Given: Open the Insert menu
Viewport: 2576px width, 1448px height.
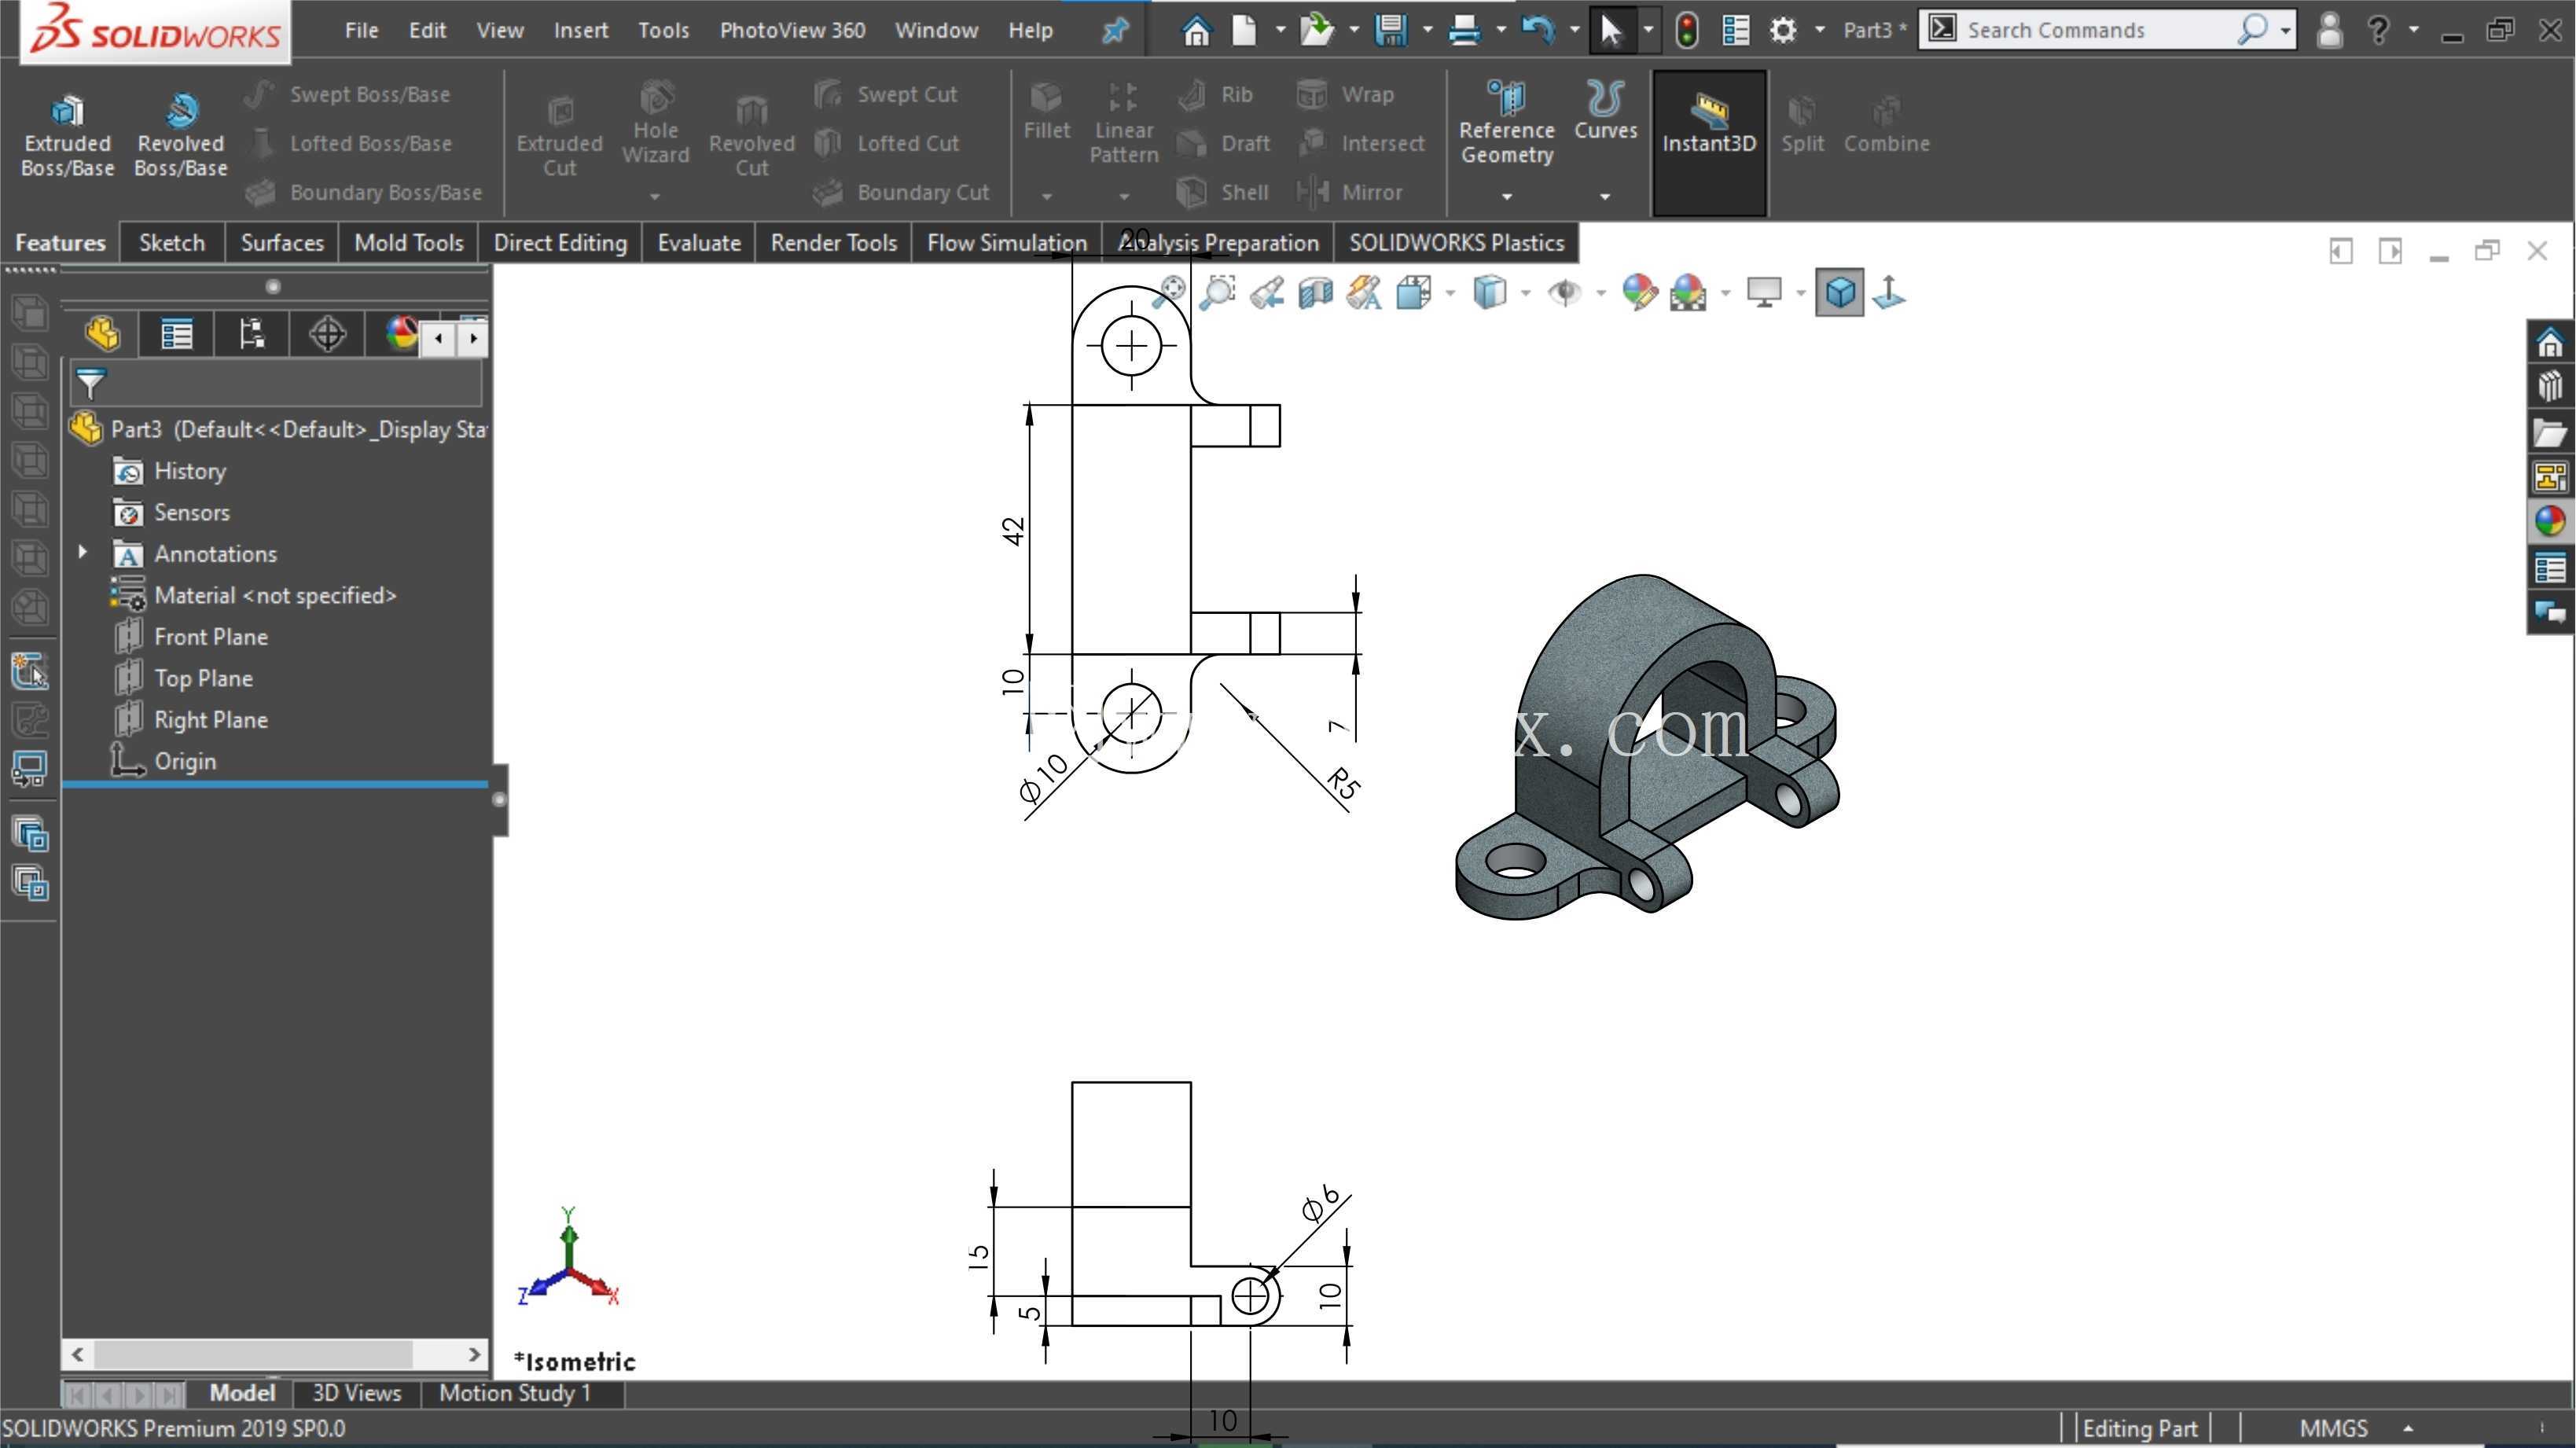Looking at the screenshot, I should tap(580, 30).
